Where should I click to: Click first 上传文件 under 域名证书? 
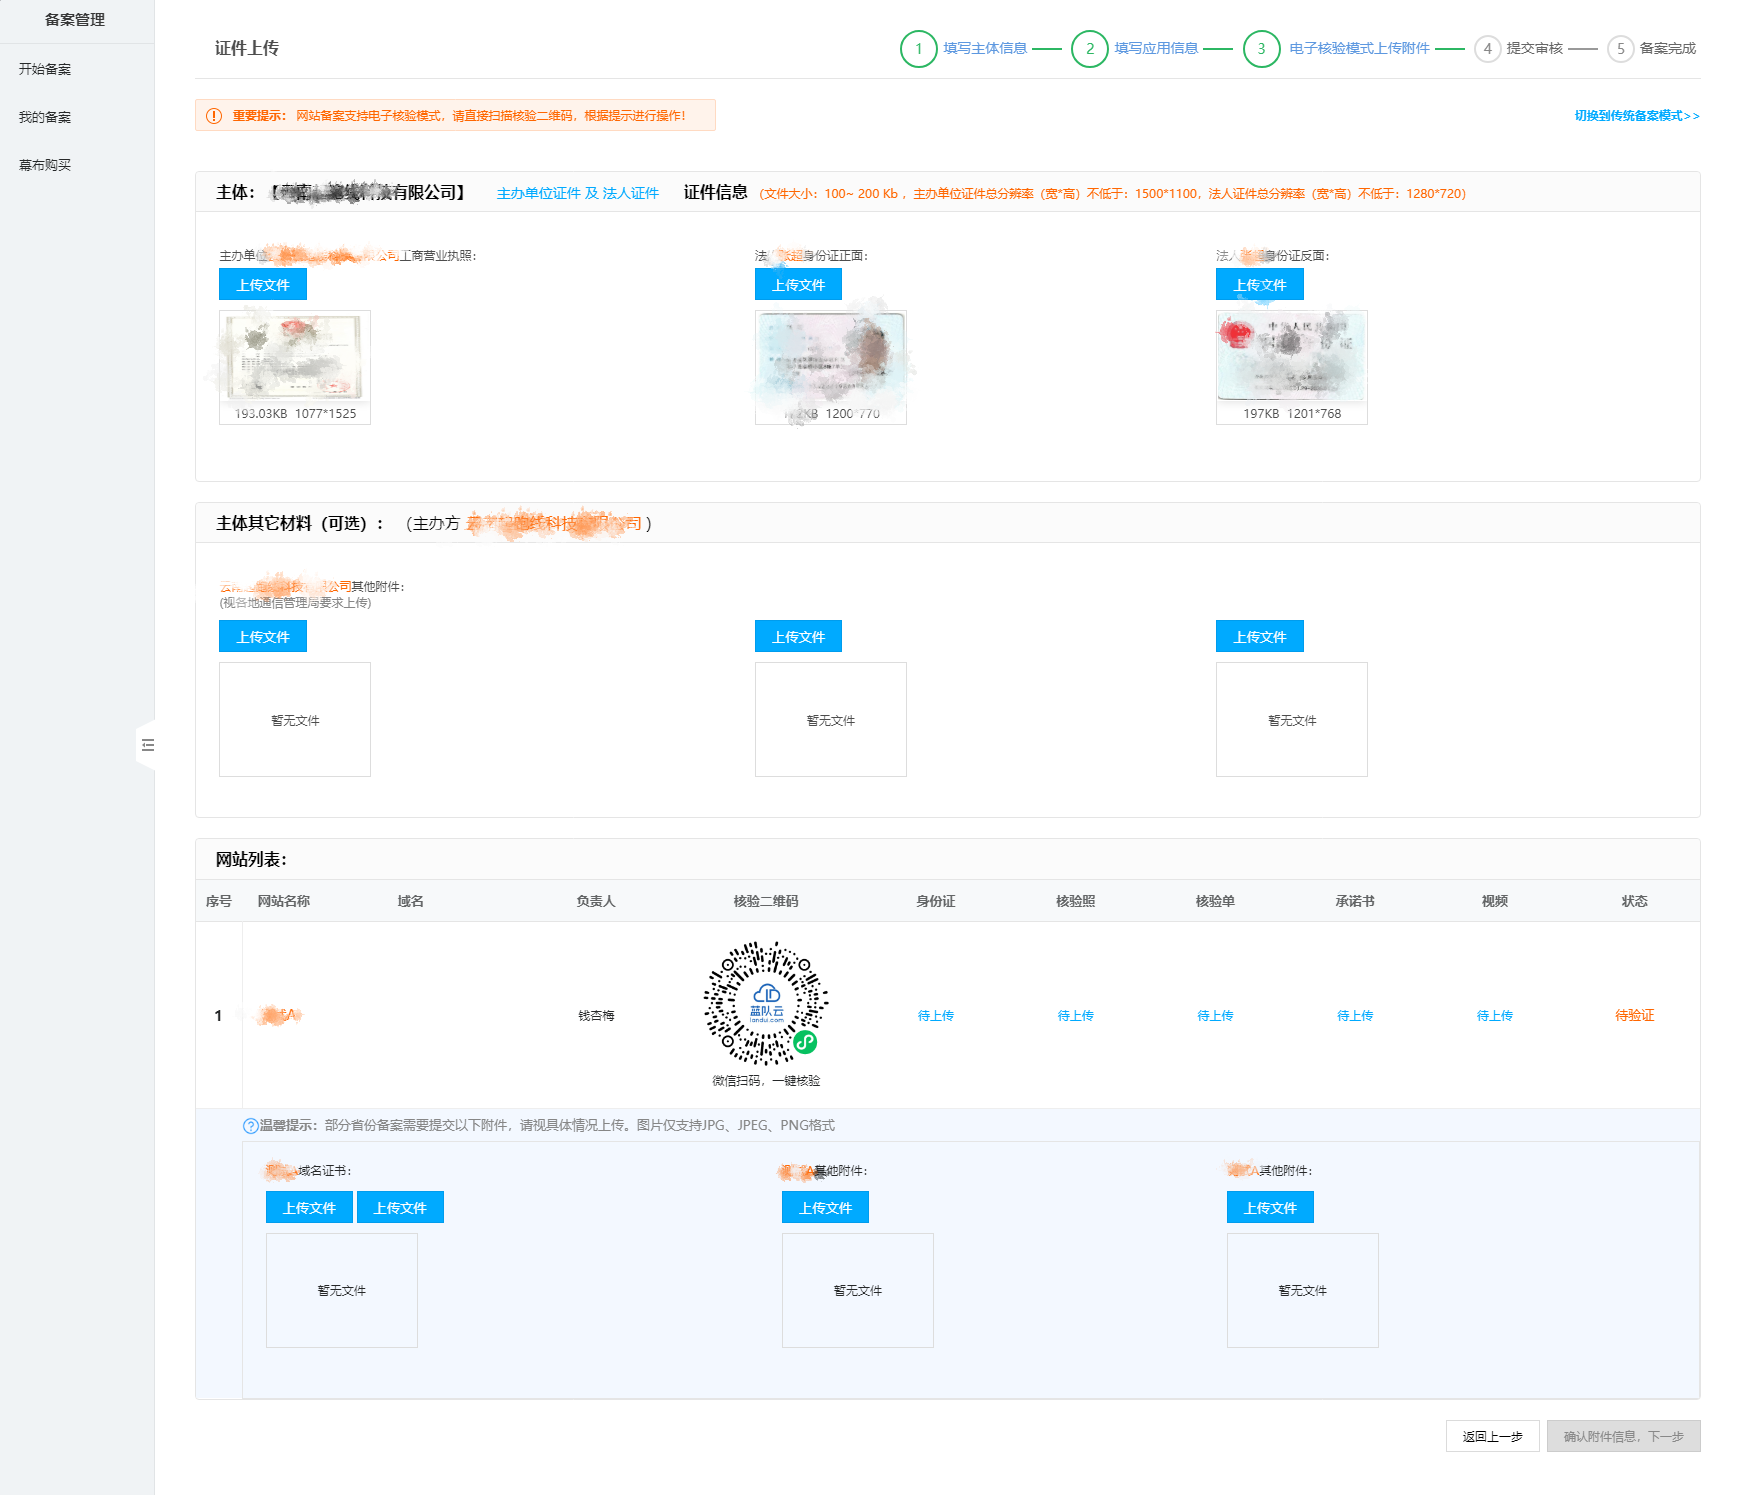click(x=309, y=1208)
